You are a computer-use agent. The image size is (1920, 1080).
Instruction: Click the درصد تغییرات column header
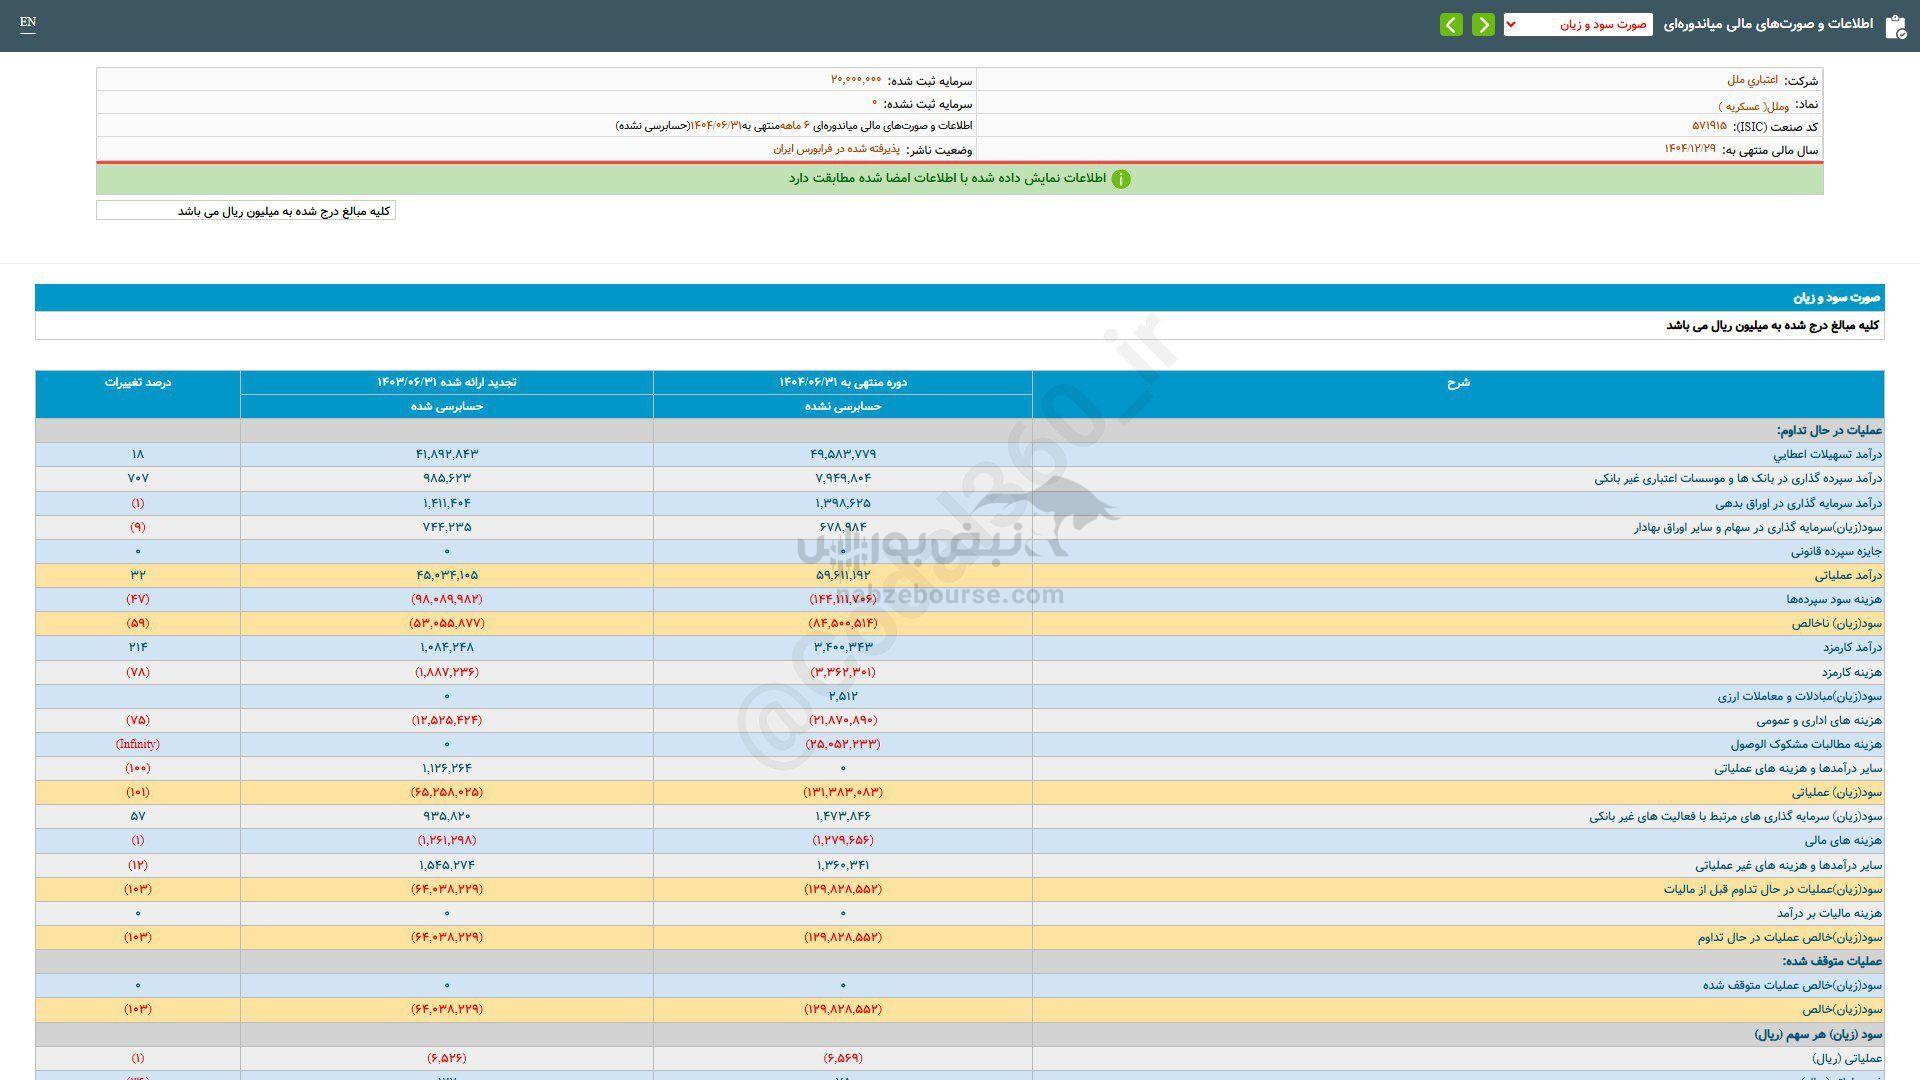pos(138,382)
